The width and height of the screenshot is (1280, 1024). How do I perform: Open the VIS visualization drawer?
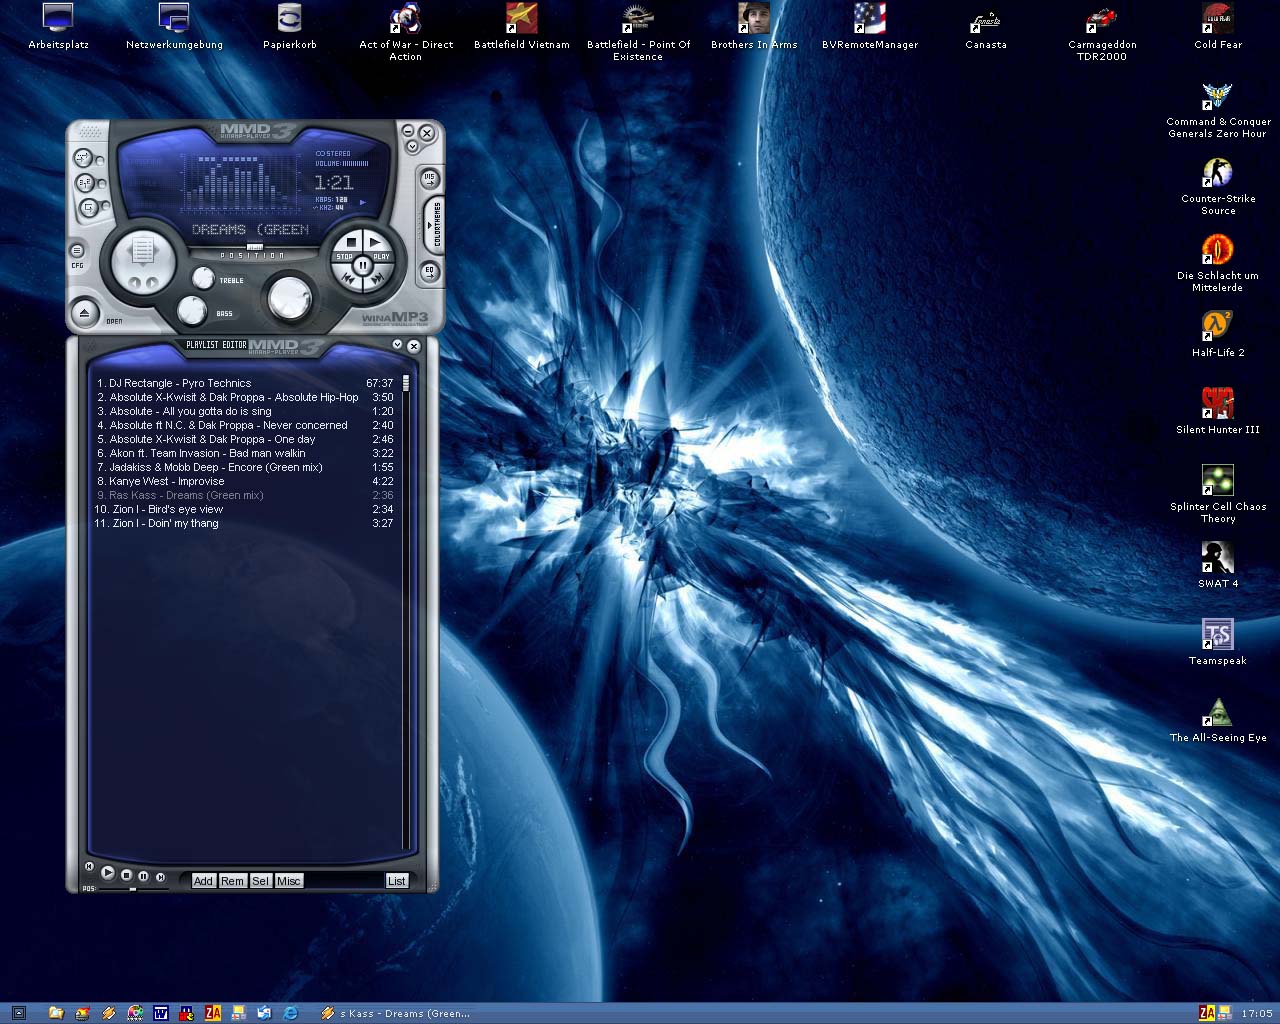pyautogui.click(x=430, y=179)
